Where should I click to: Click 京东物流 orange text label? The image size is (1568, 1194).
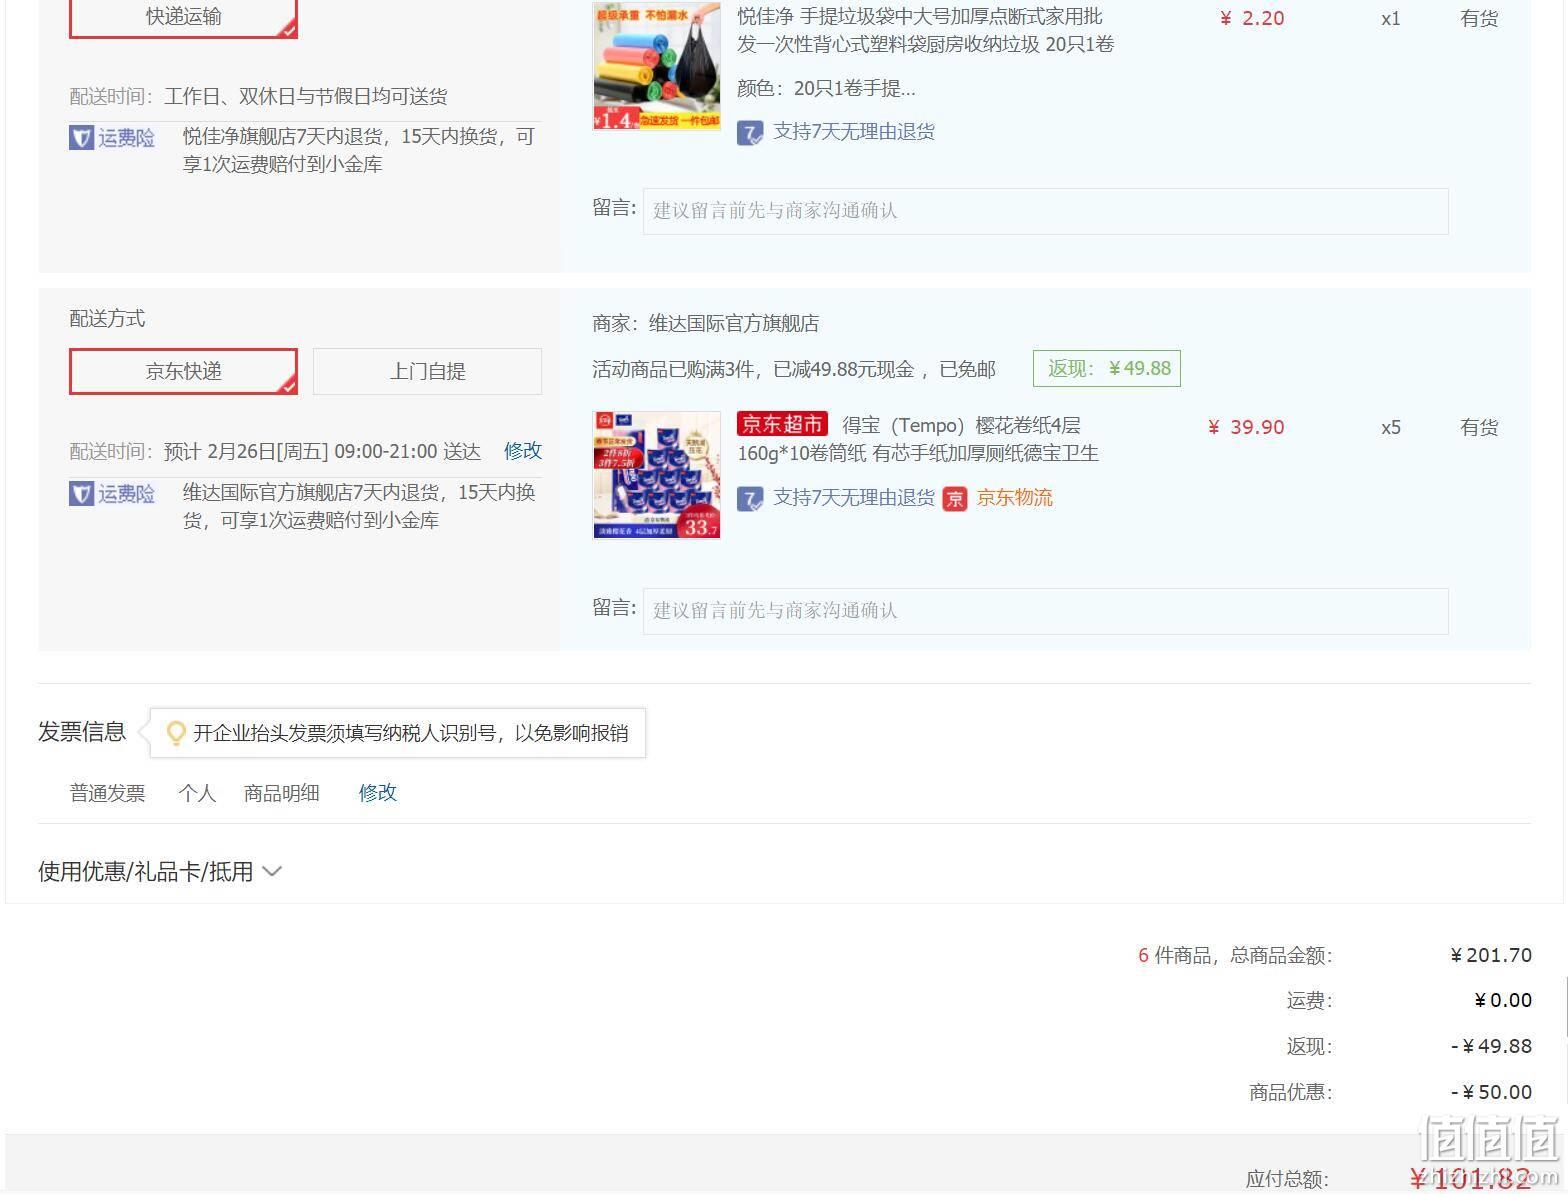pos(1014,498)
